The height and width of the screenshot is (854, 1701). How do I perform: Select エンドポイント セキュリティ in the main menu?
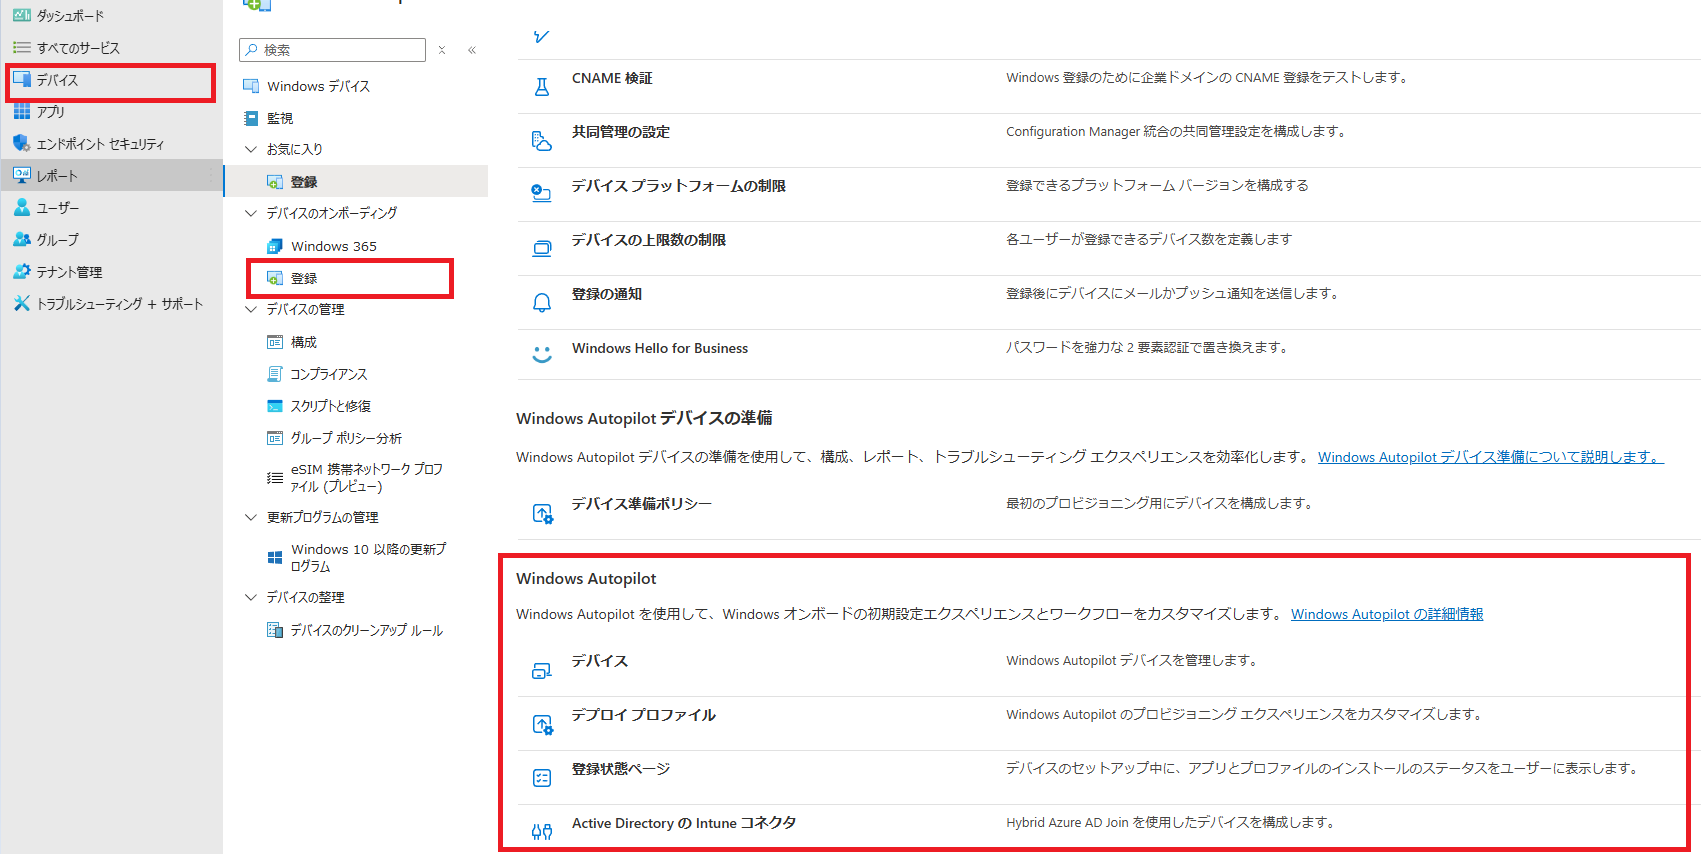point(100,144)
